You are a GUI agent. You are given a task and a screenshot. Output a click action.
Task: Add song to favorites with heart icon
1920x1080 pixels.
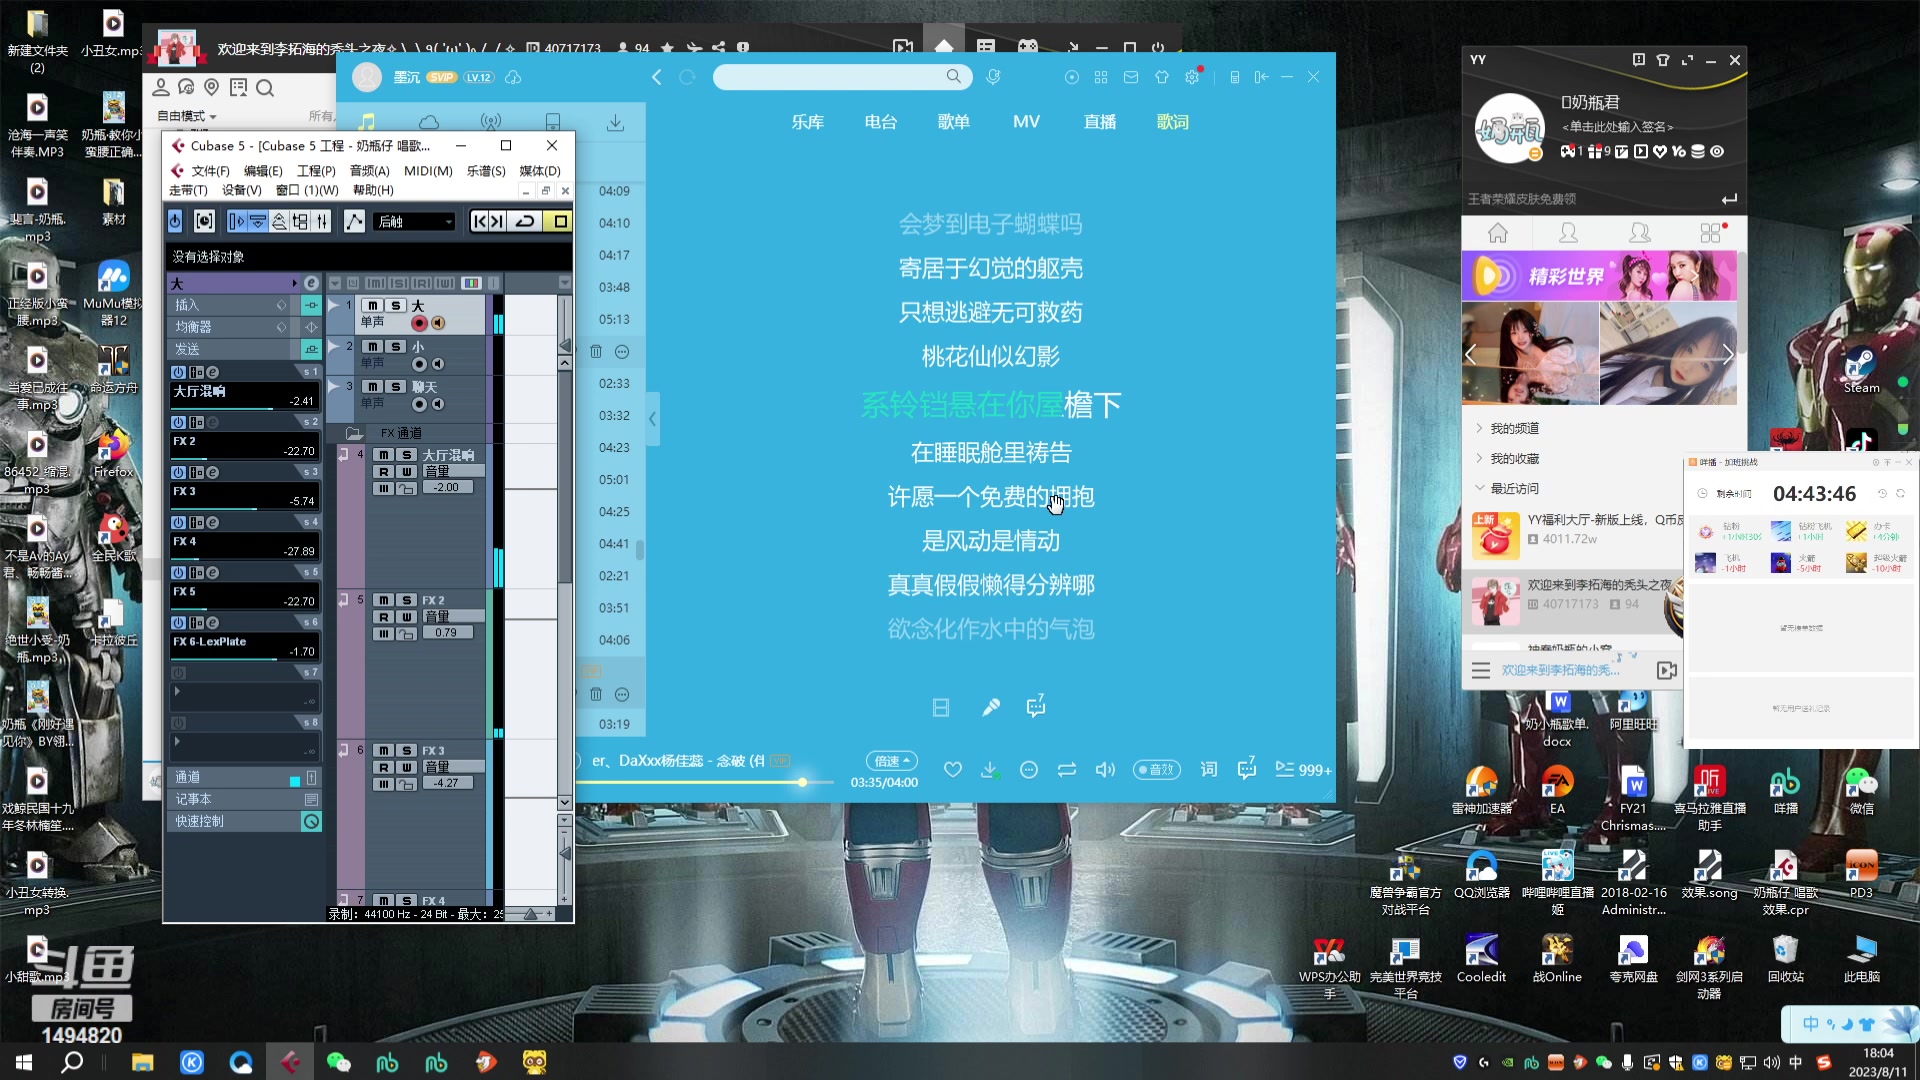952,769
